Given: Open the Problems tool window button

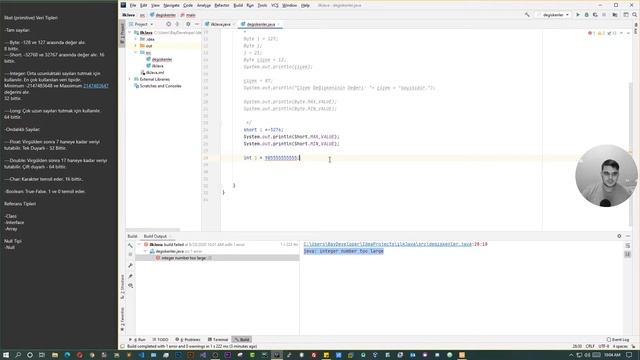Looking at the screenshot, I should point(188,340).
